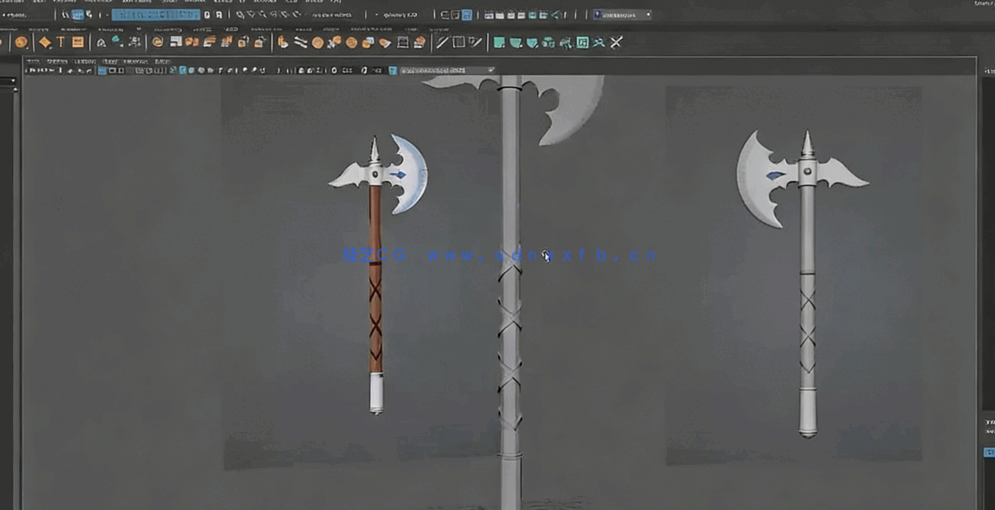Click the orange circle icon after the first shelf divider

(158, 43)
